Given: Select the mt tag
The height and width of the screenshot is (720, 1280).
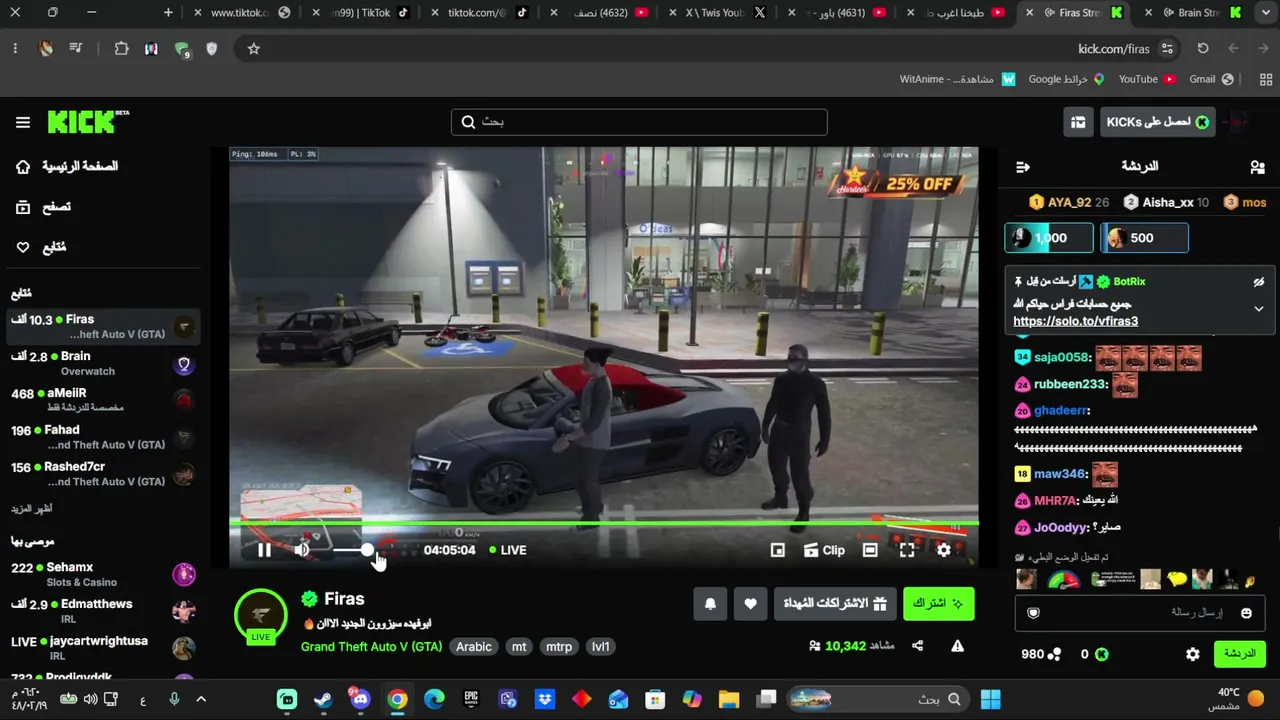Looking at the screenshot, I should [x=519, y=647].
